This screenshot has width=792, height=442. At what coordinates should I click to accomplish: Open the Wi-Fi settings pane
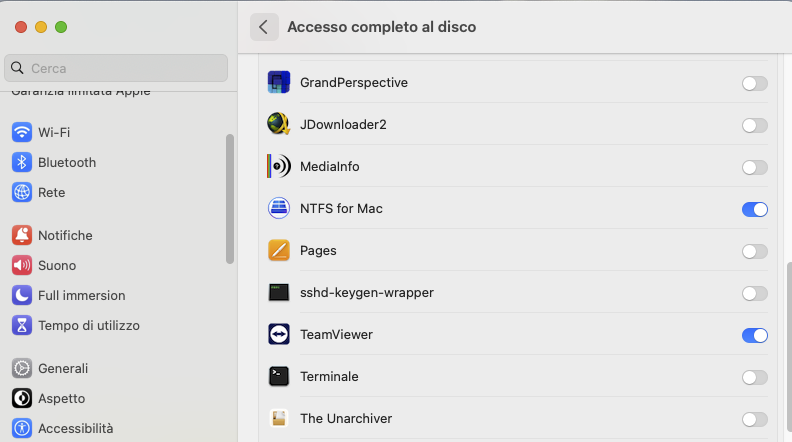(x=119, y=132)
